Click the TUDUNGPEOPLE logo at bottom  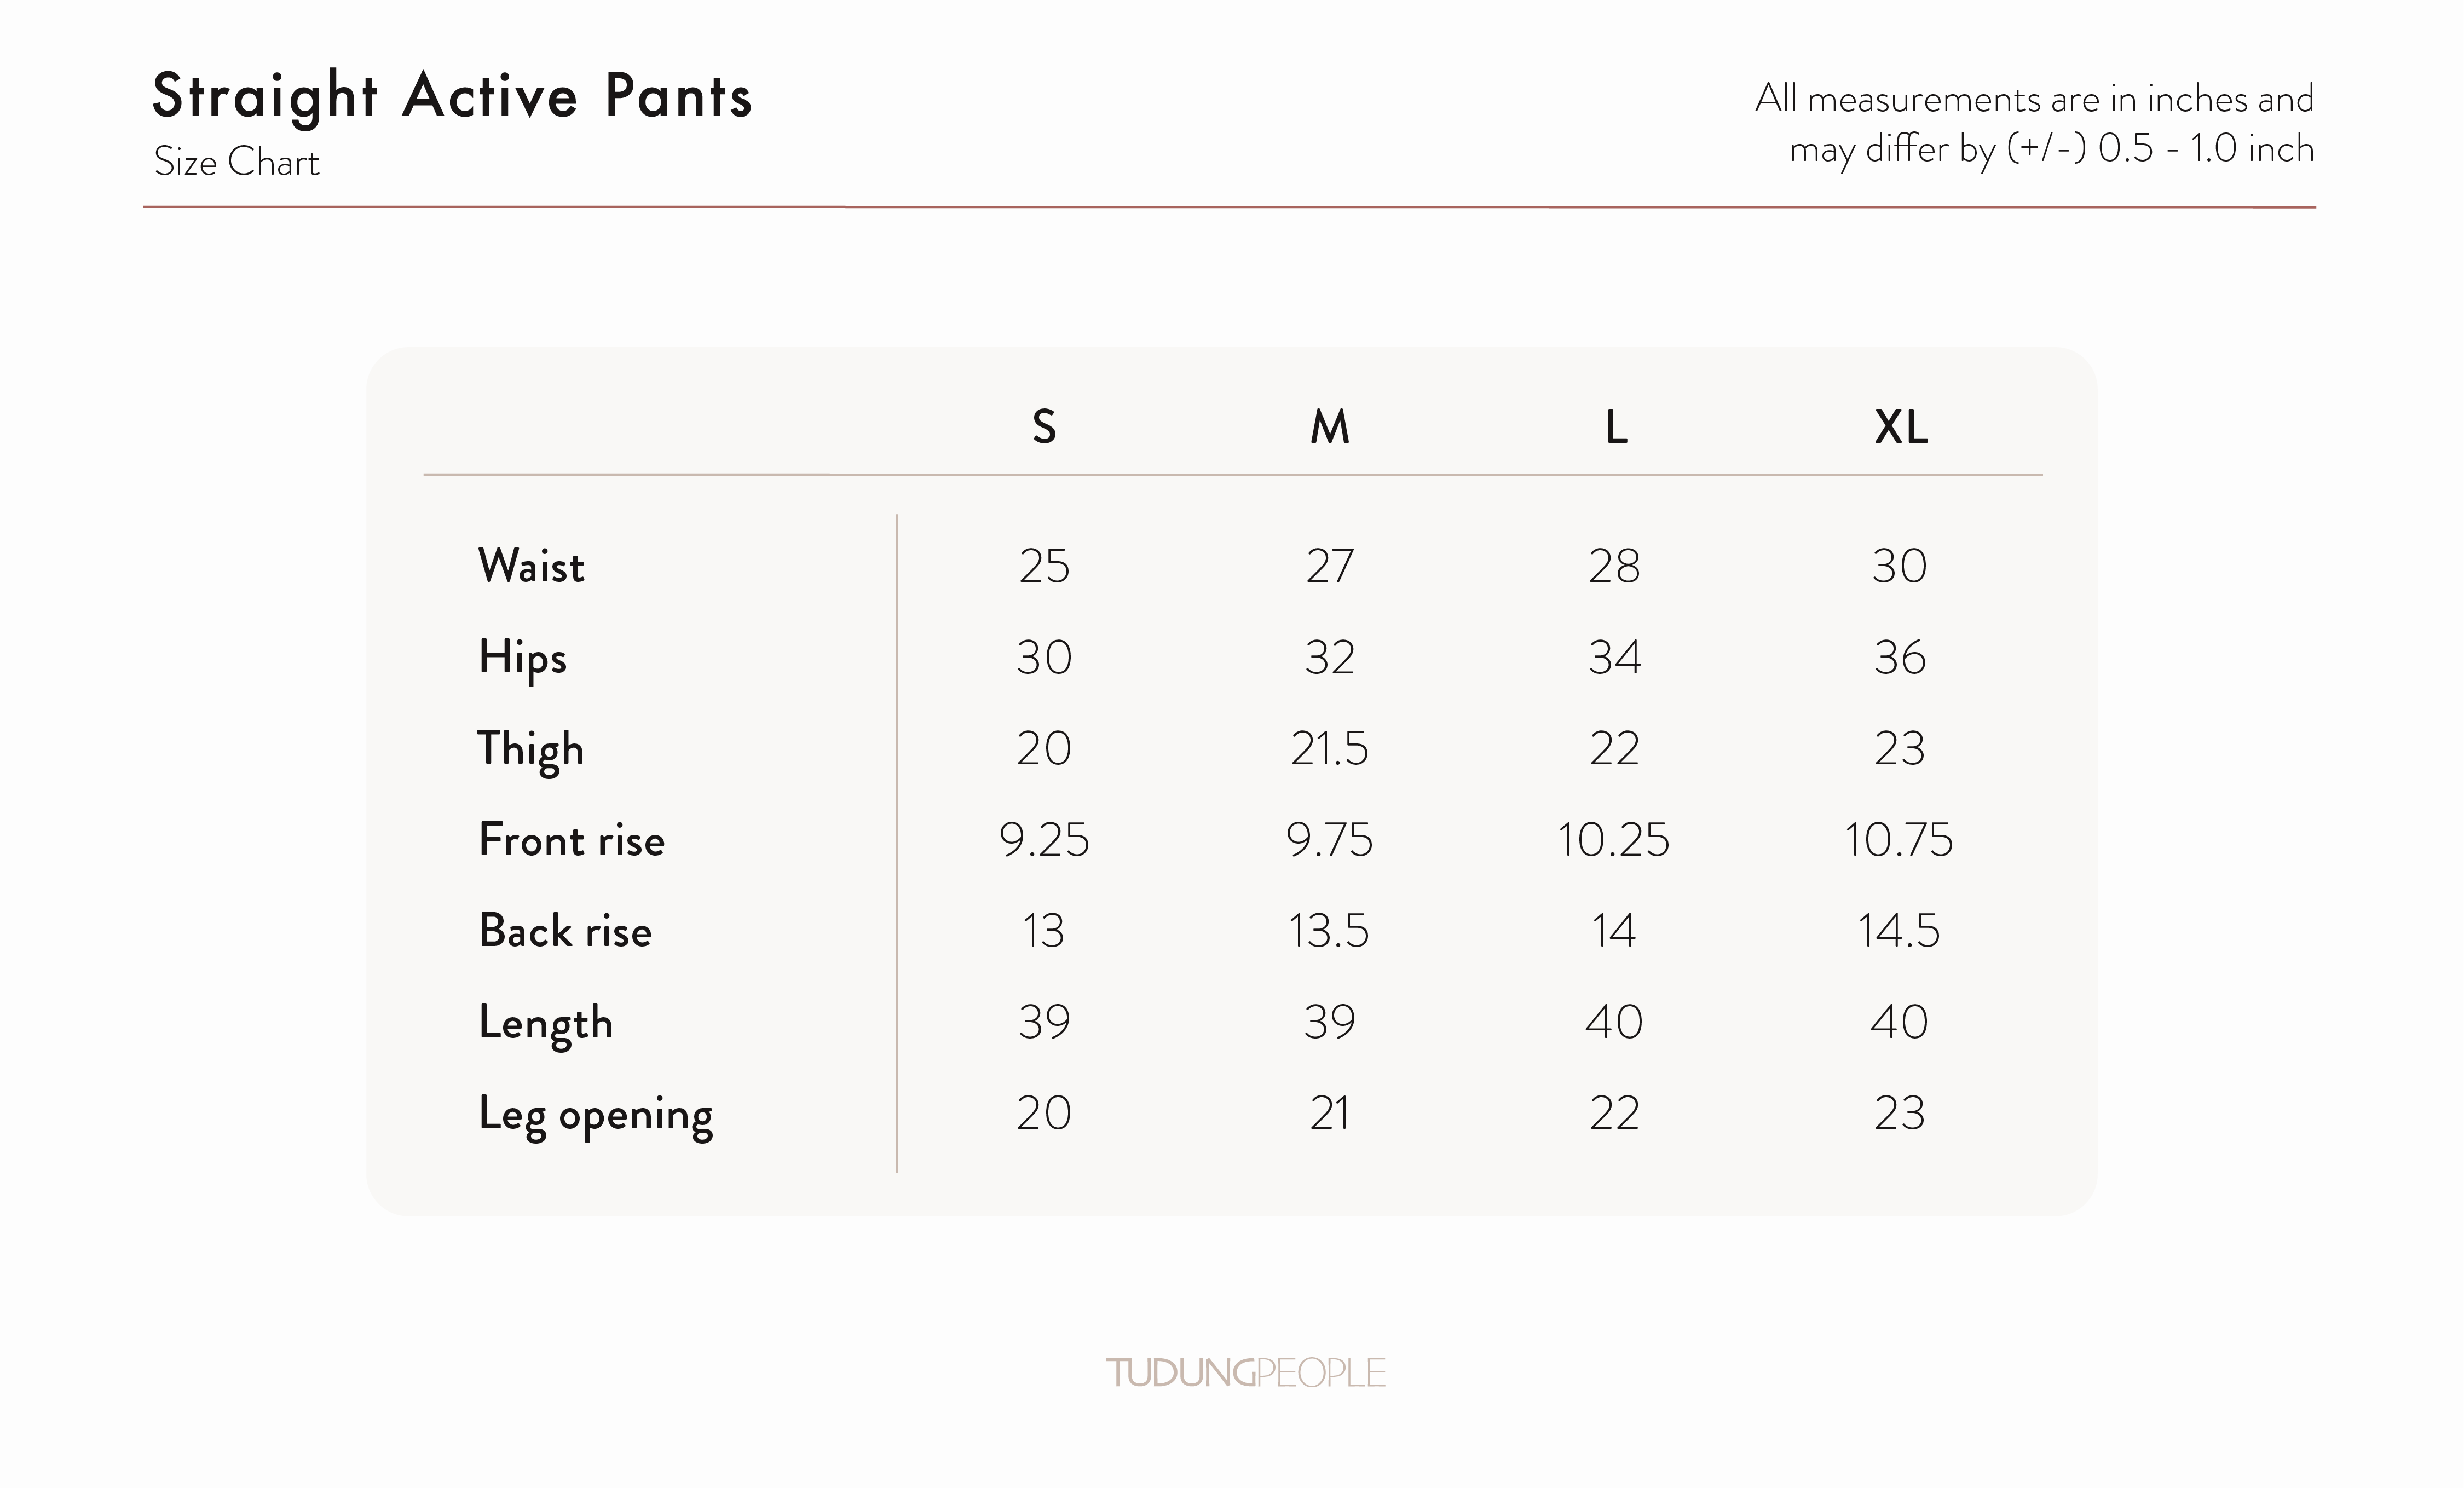pyautogui.click(x=1245, y=1373)
